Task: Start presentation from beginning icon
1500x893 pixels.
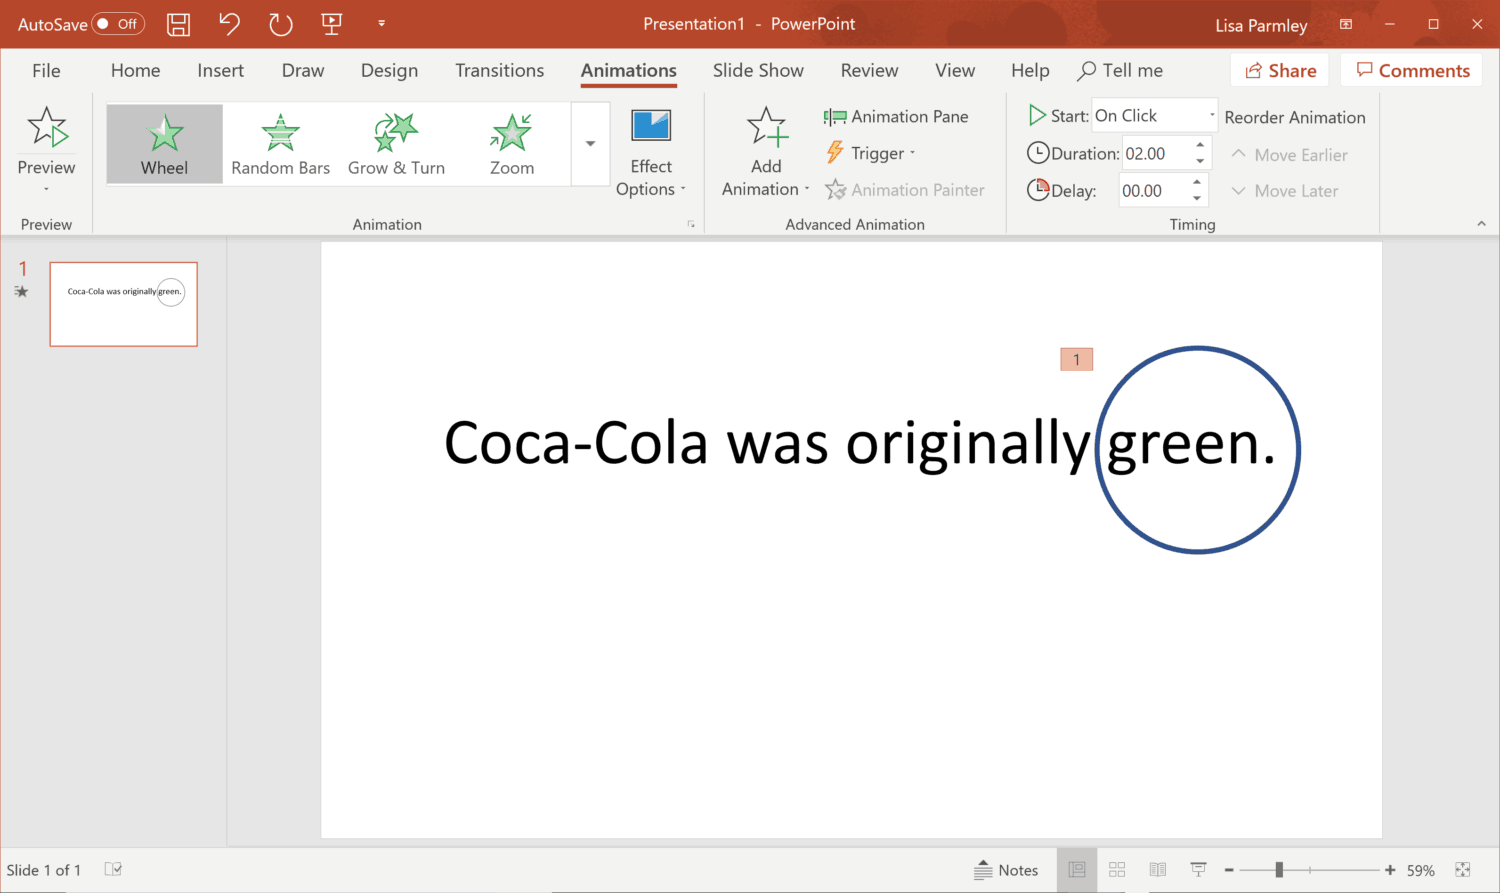Action: (332, 24)
